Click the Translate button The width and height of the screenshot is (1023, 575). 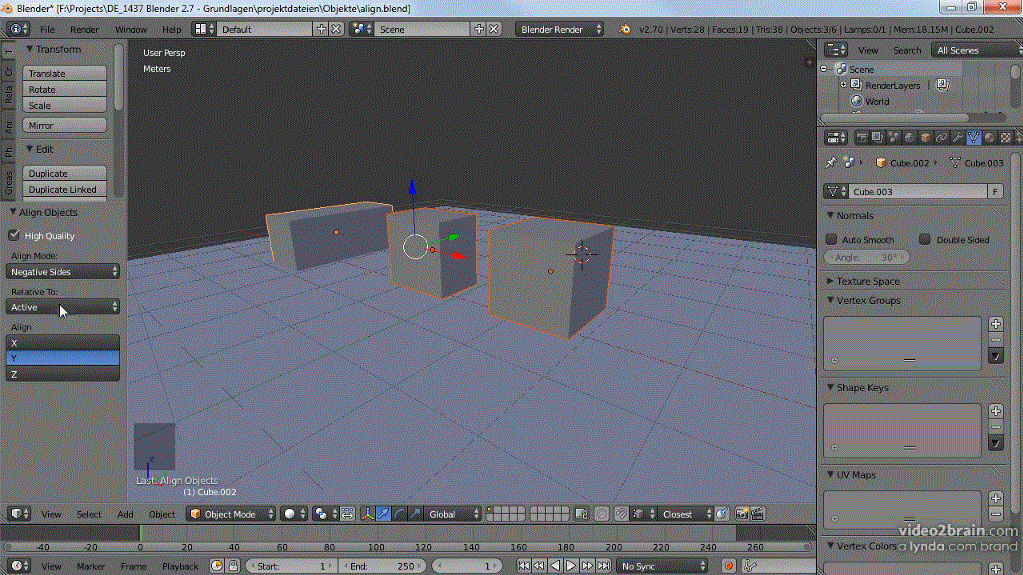pos(65,73)
